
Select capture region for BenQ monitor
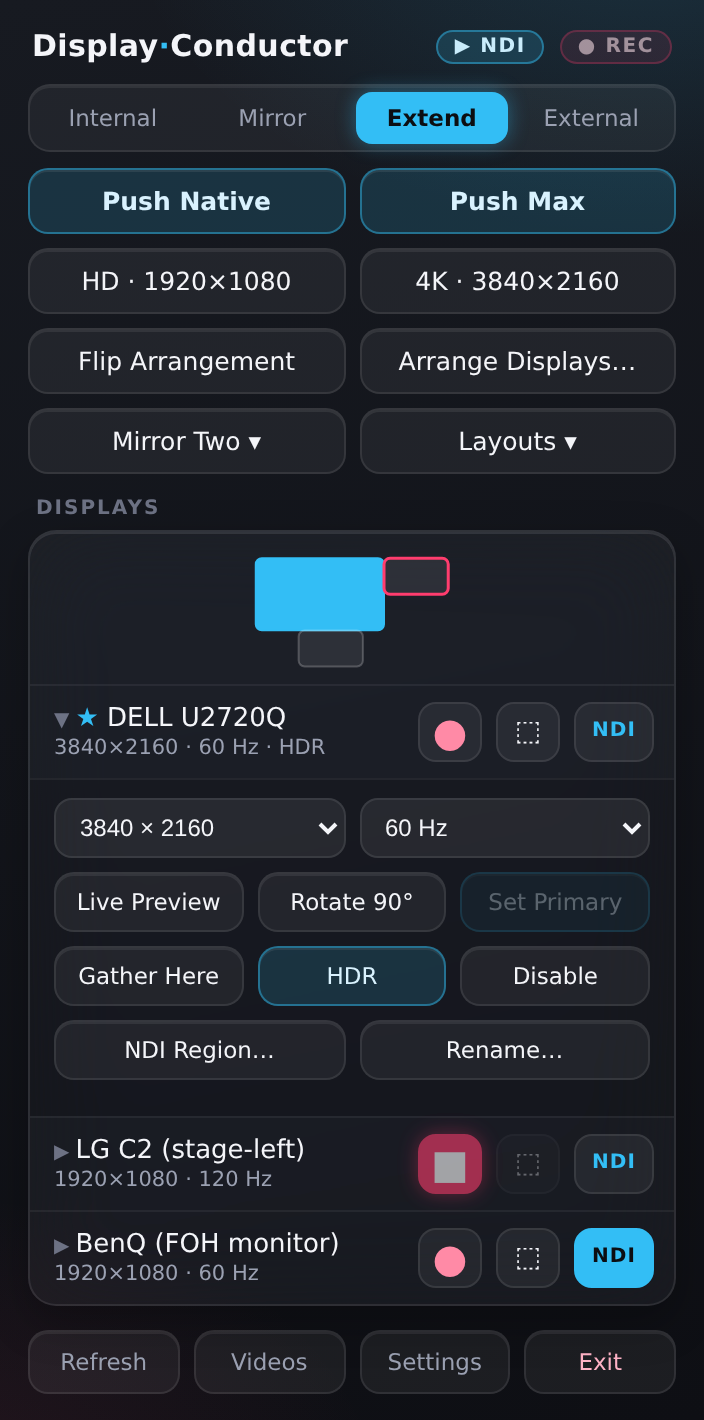(528, 1258)
